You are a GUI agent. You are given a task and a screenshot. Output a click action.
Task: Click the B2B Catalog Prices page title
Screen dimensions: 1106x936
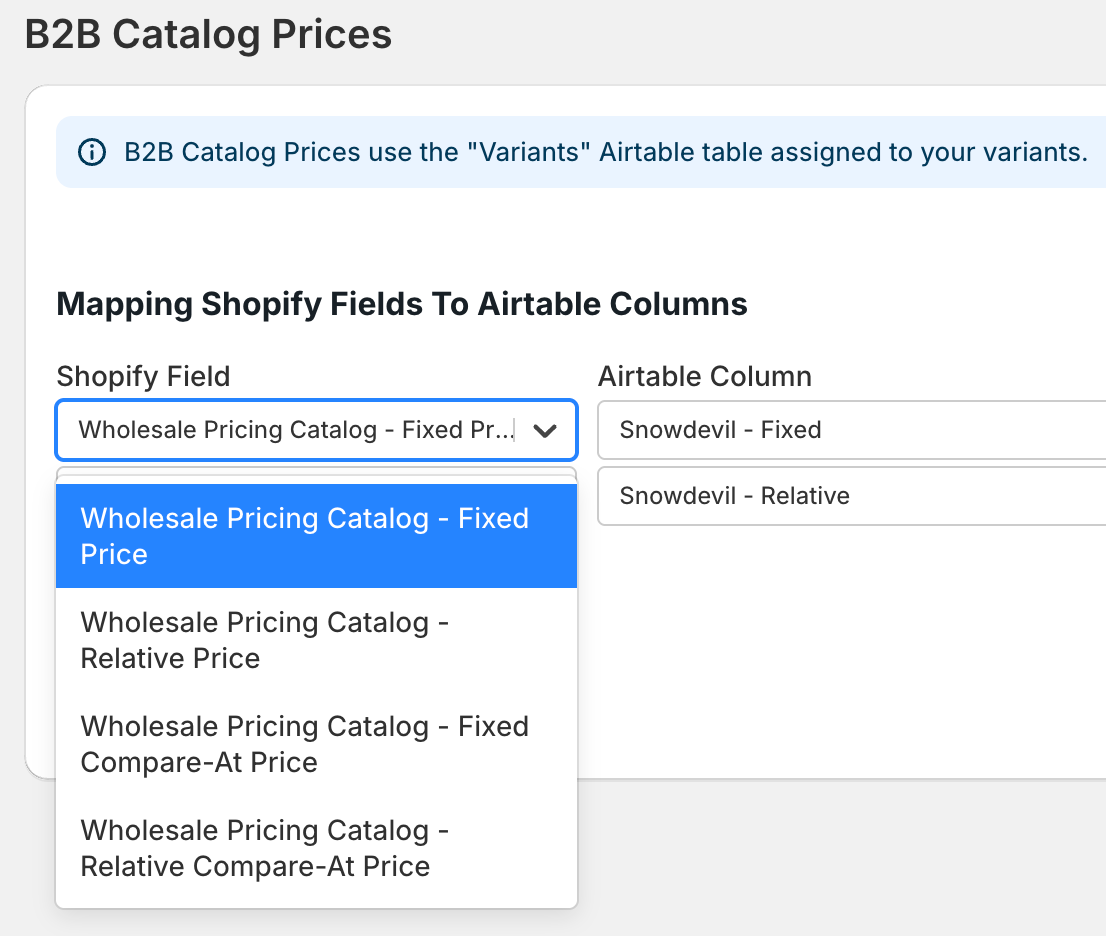click(x=208, y=35)
